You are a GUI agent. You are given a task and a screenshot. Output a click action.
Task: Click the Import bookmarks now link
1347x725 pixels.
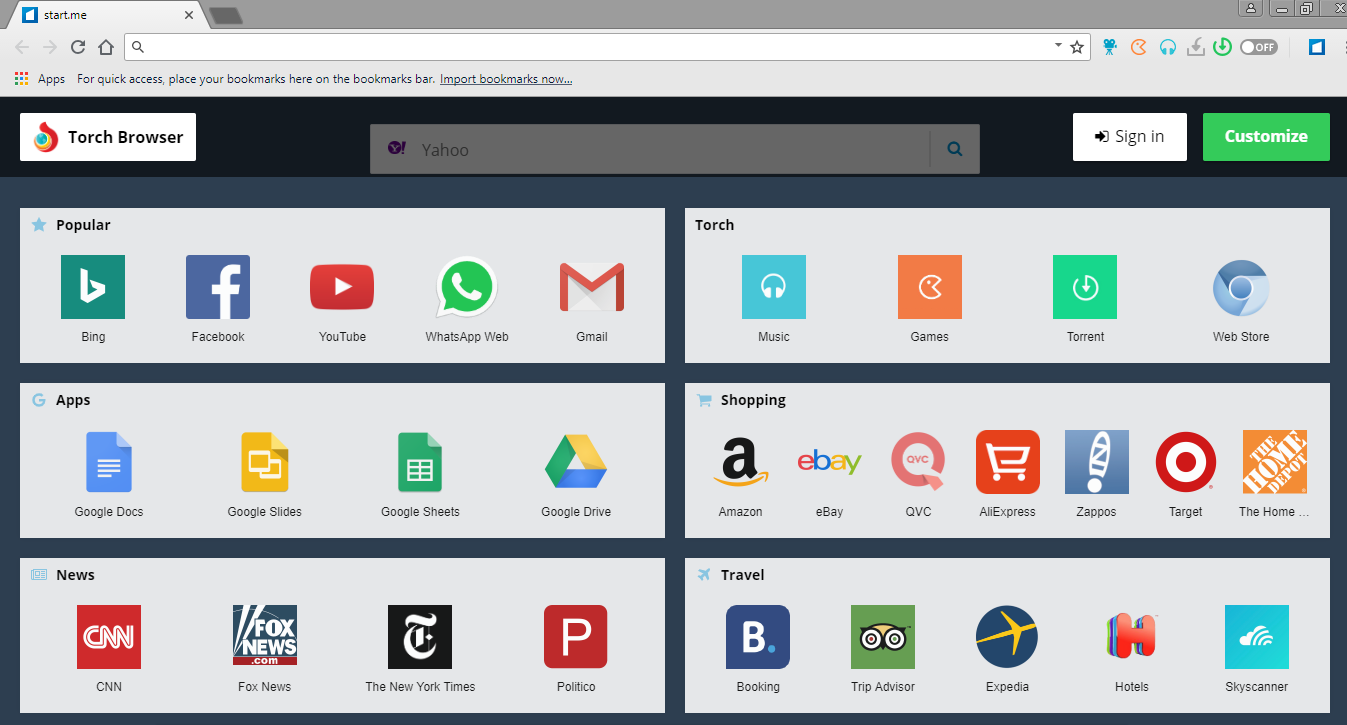(x=506, y=79)
